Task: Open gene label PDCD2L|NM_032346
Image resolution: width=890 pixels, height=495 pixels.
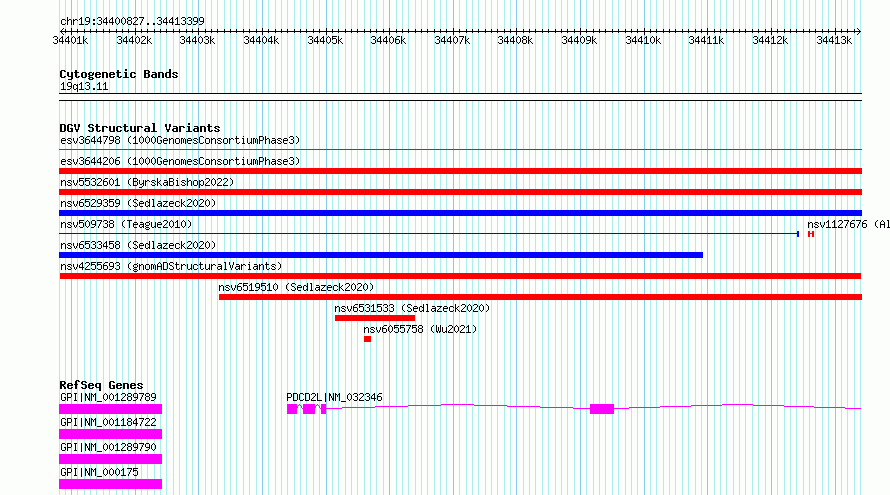Action: pyautogui.click(x=334, y=397)
